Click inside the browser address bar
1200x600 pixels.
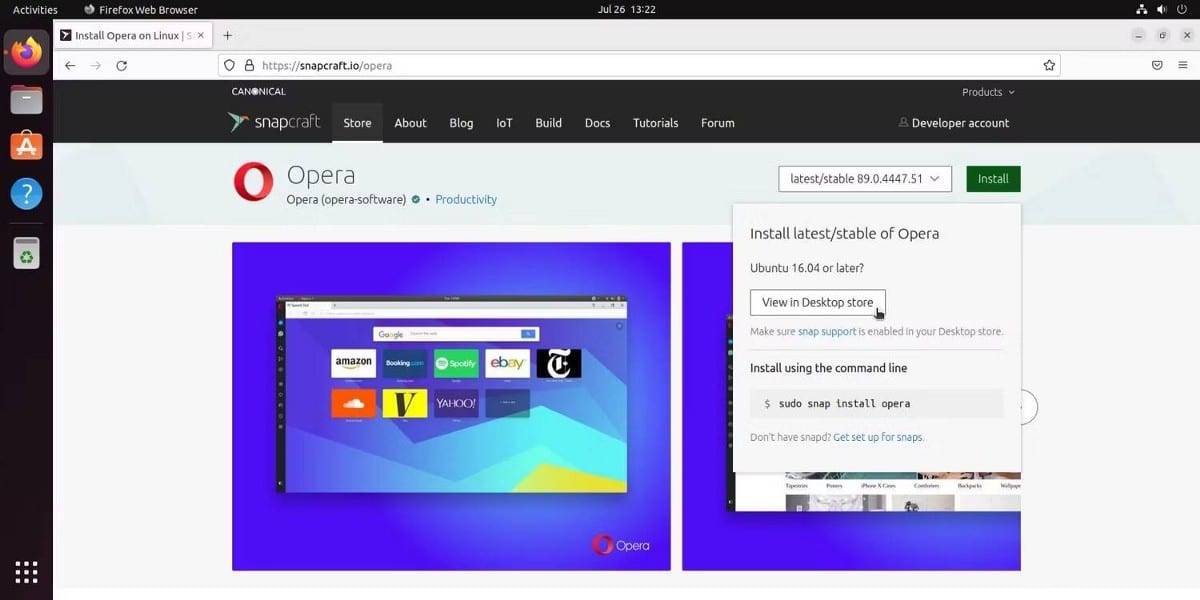click(x=500, y=64)
